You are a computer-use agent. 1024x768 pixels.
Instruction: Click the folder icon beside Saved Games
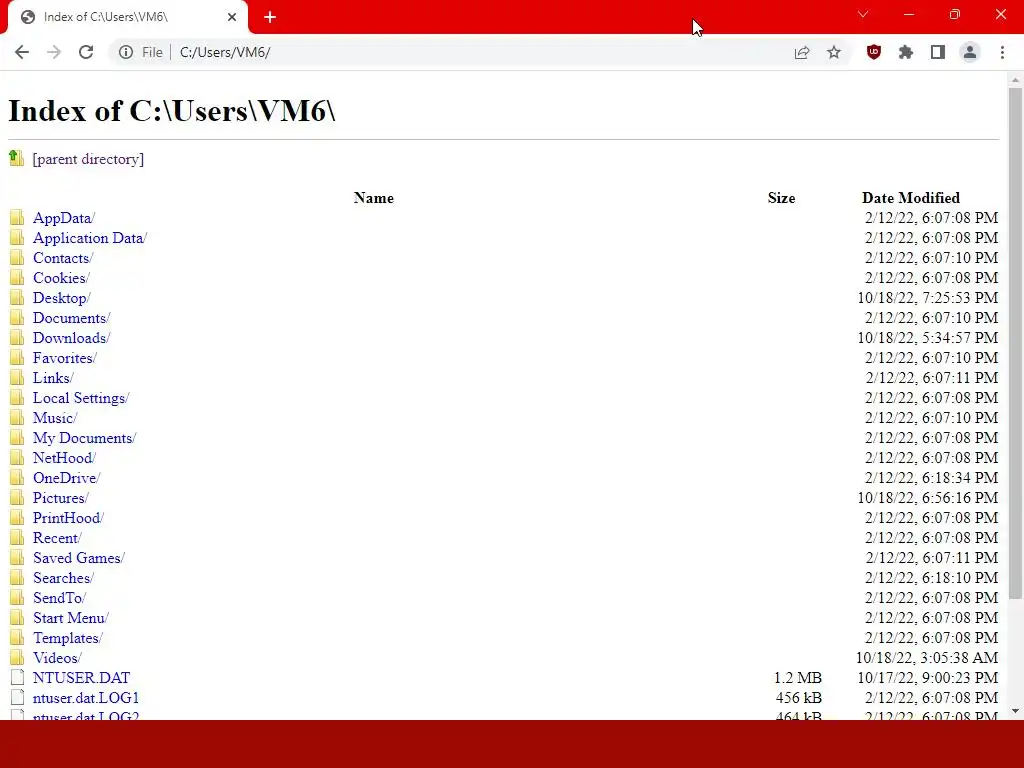[x=17, y=558]
